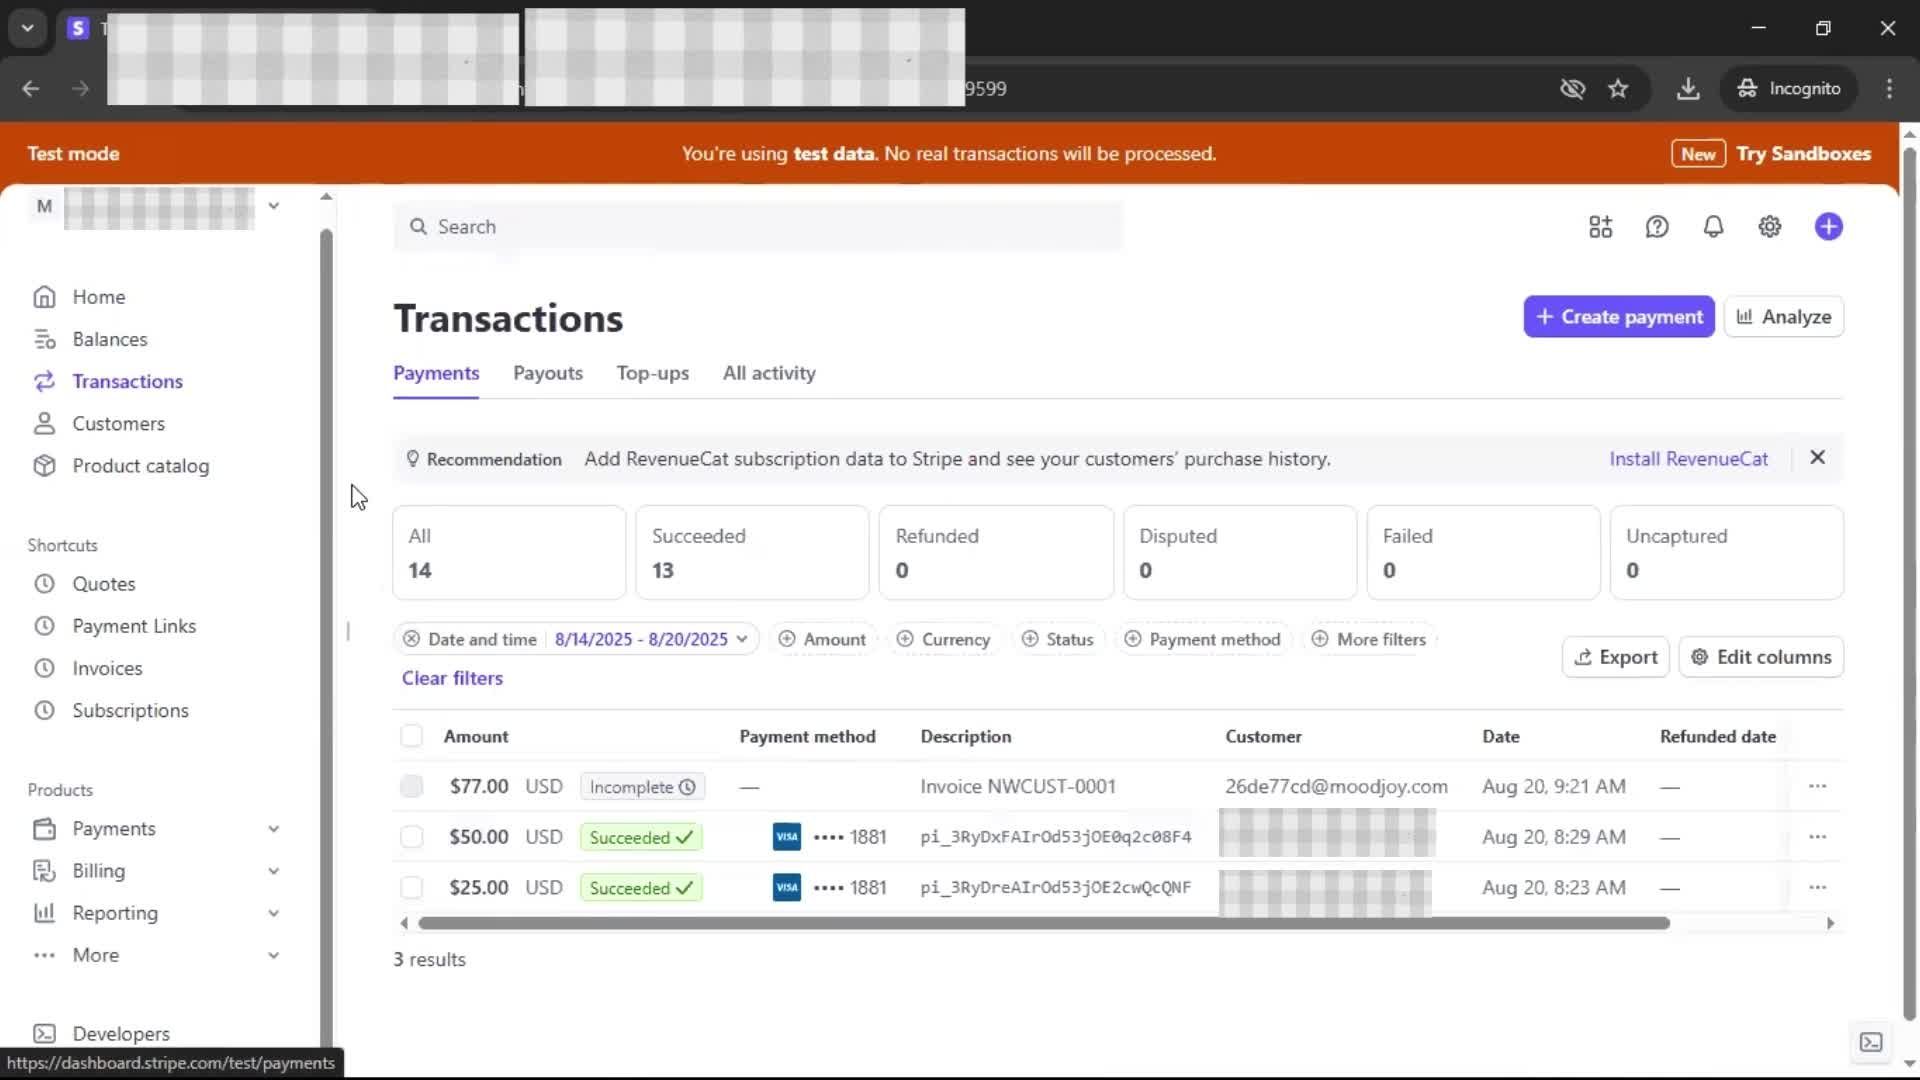Click the Product catalog box icon
Viewport: 1920px width, 1080px height.
44,466
